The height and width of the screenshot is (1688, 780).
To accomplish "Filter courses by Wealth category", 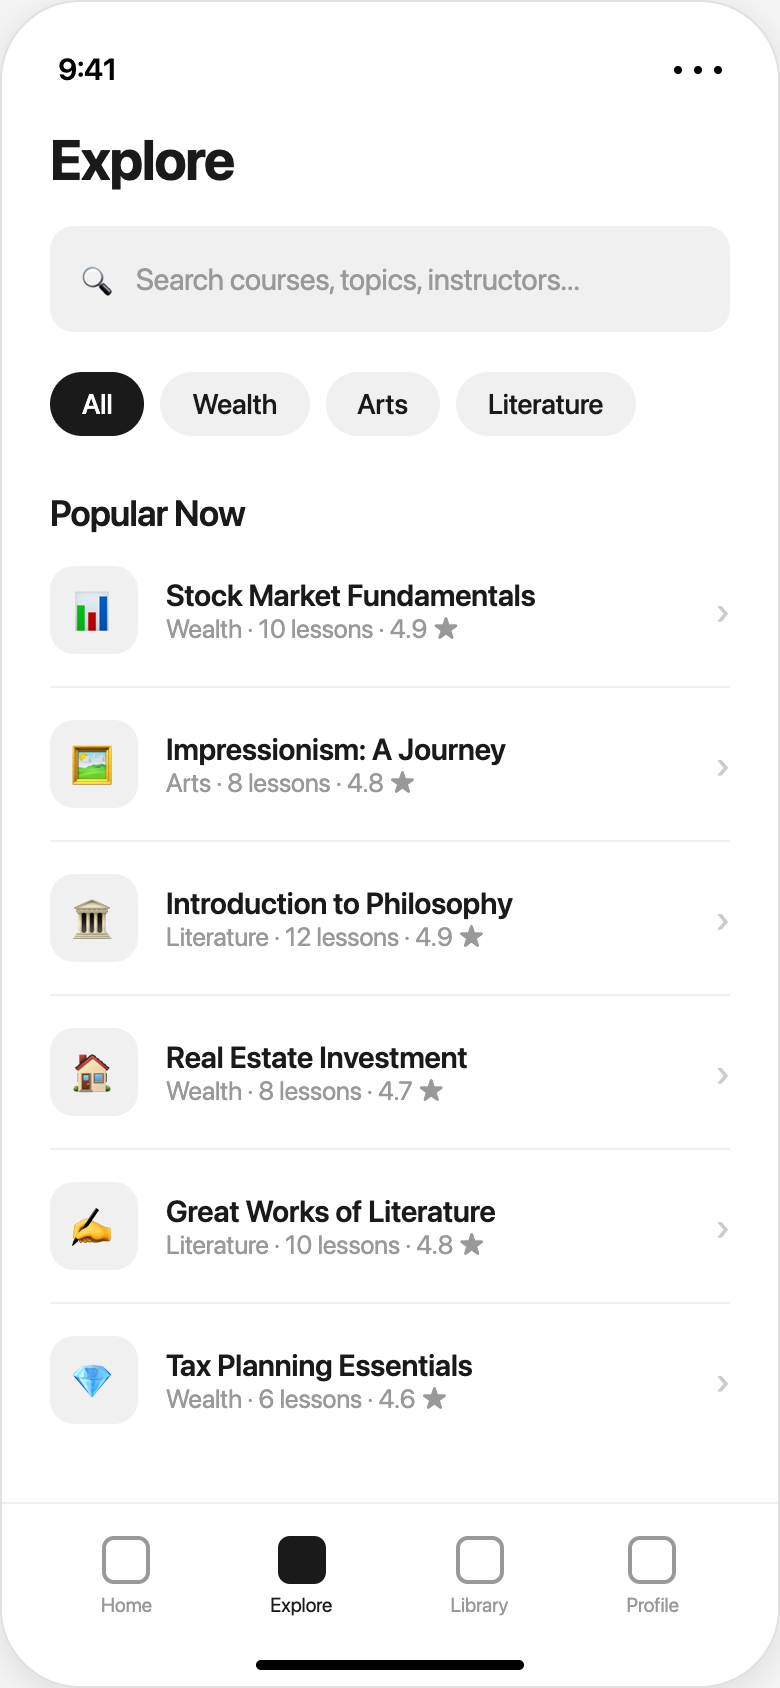I will point(235,404).
